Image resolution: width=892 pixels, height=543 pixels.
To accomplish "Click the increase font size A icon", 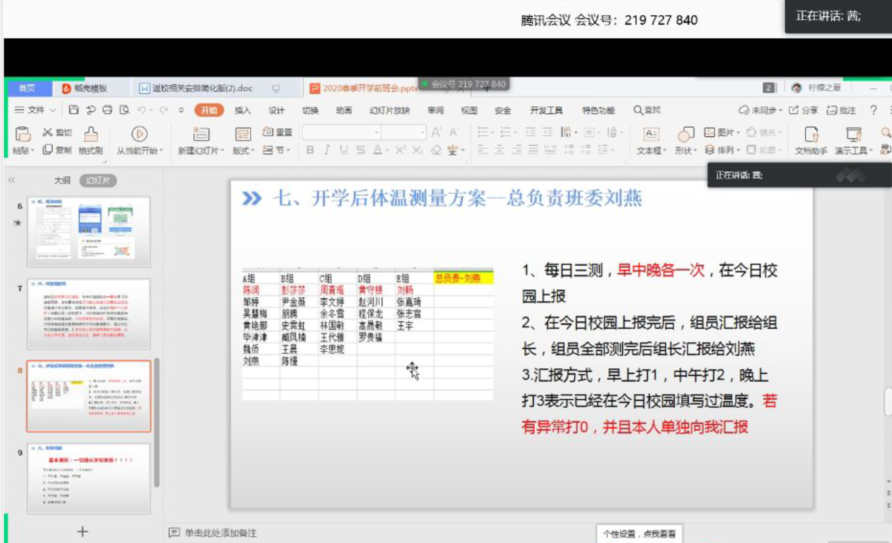I will pos(436,132).
